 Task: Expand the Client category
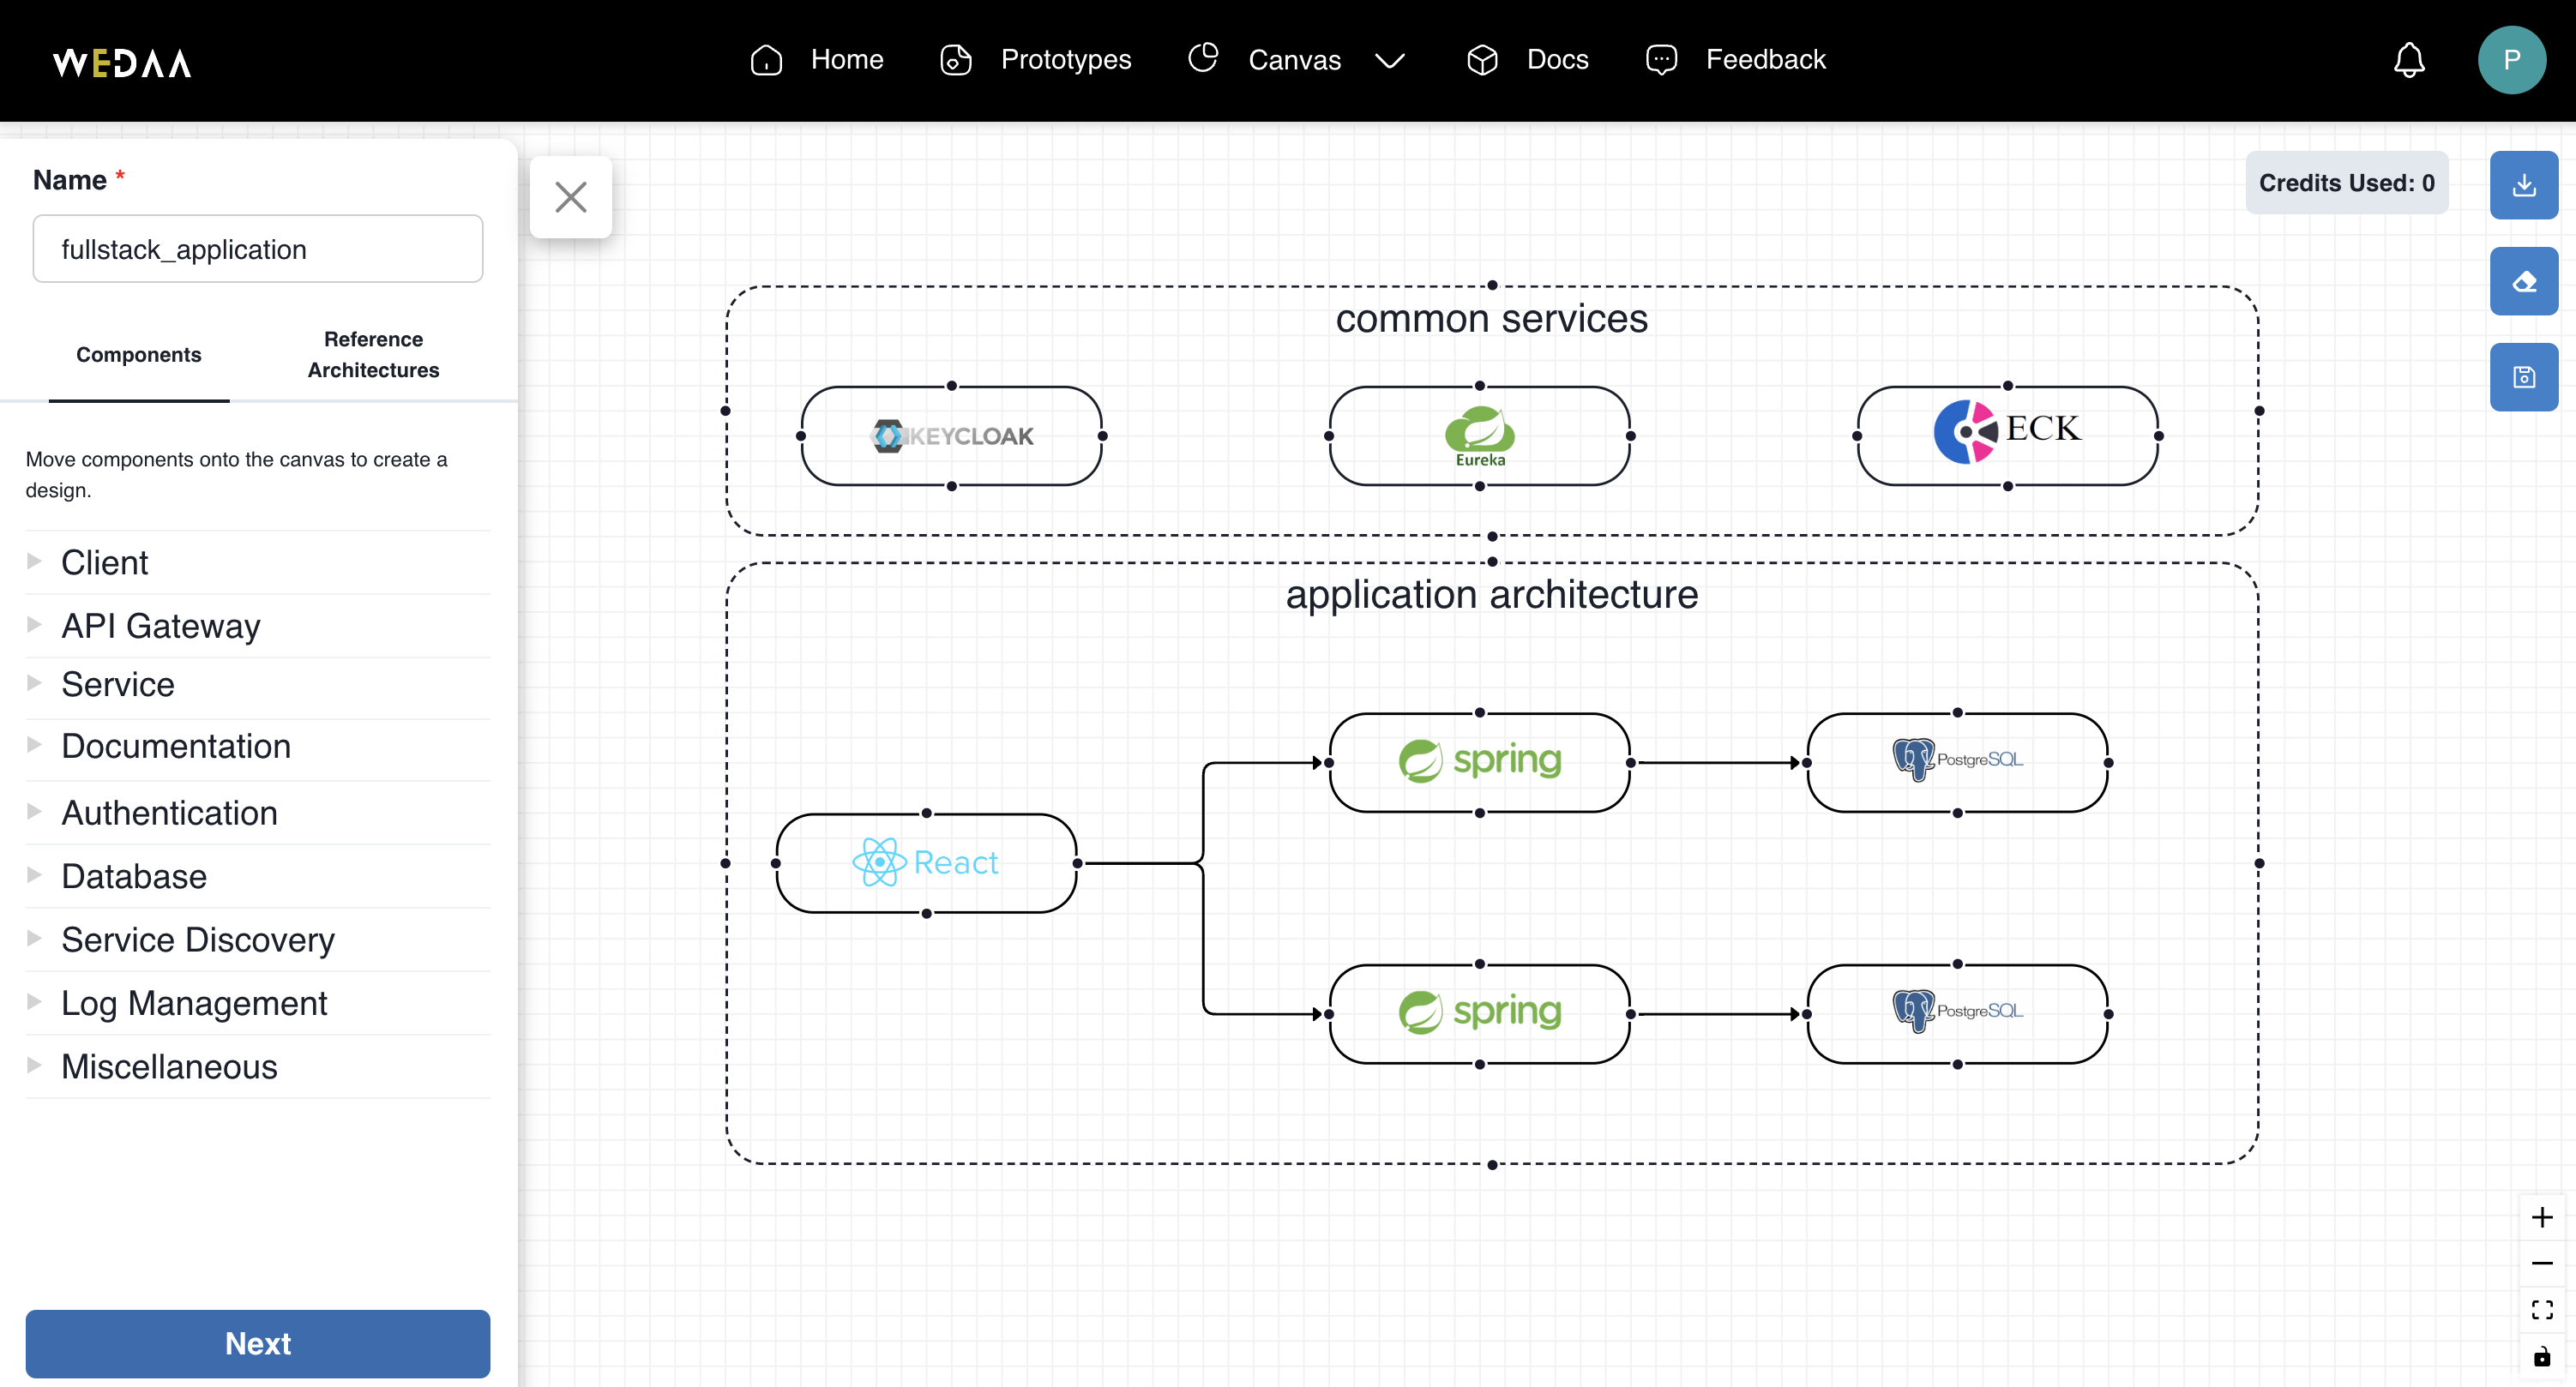tap(258, 563)
